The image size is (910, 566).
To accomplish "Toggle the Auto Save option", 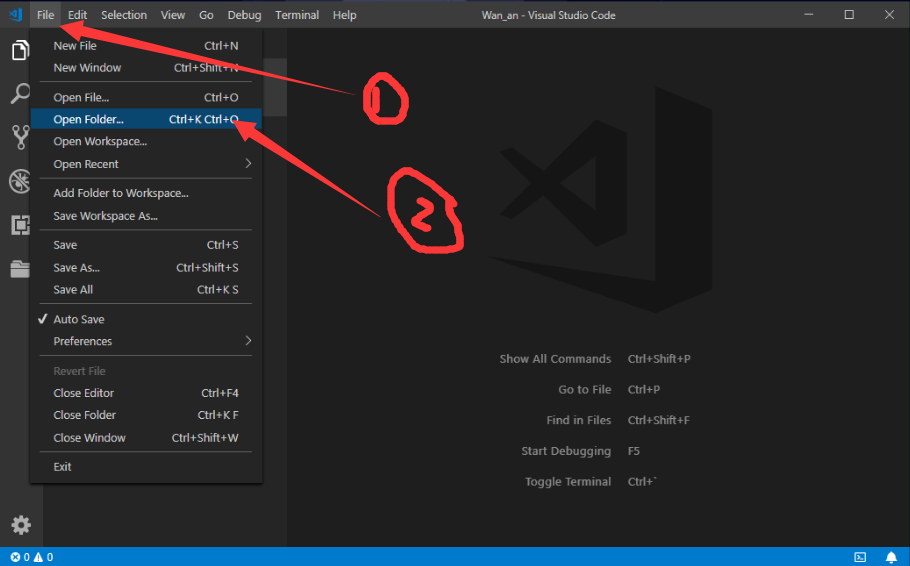I will click(x=146, y=319).
